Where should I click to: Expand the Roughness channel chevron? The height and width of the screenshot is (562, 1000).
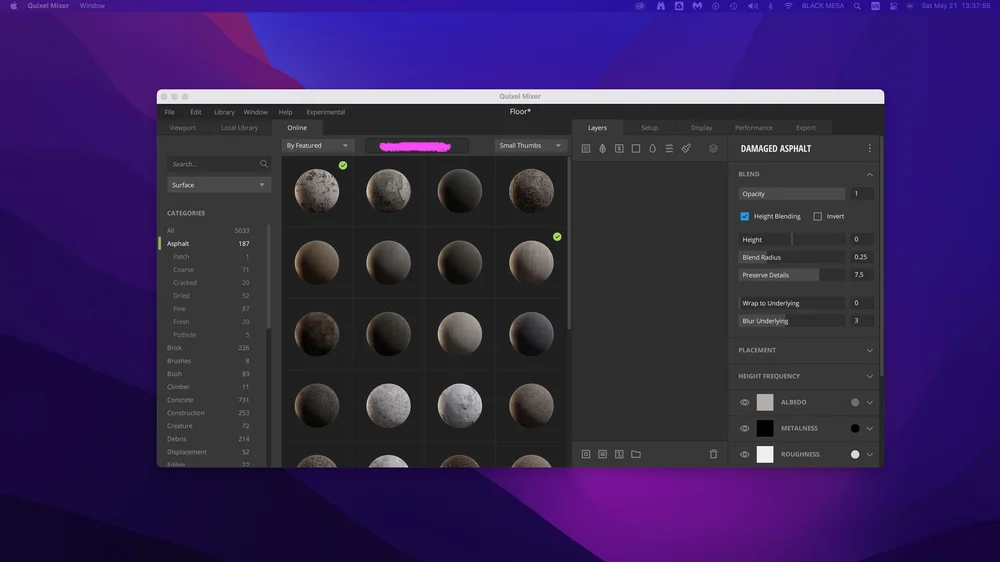869,455
